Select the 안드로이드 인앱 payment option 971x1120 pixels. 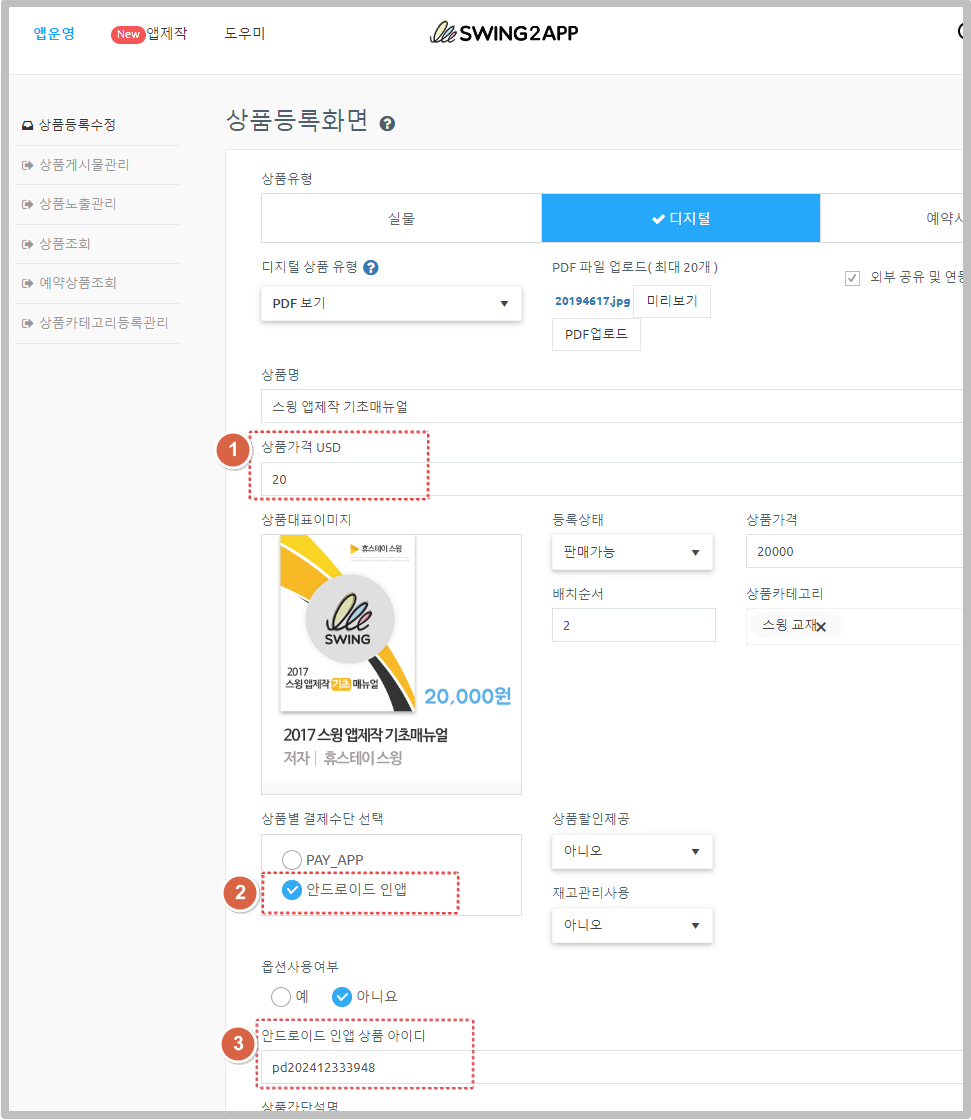(x=292, y=890)
